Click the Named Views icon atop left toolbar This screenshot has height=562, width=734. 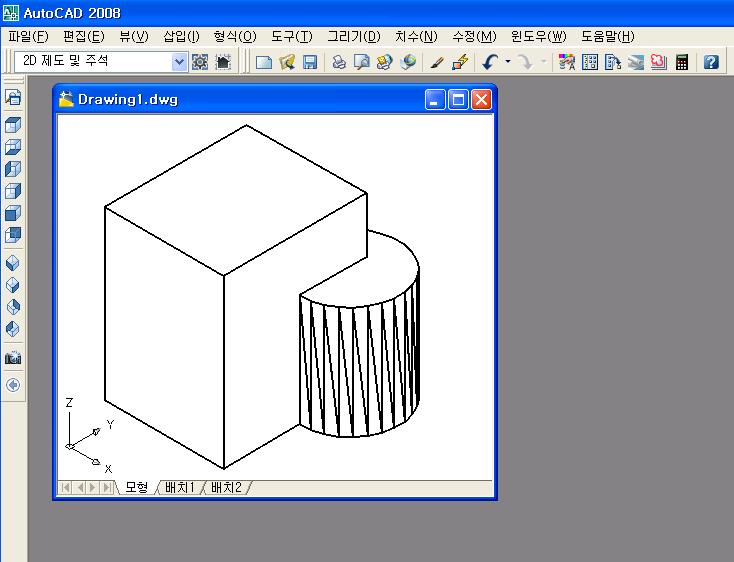pos(13,98)
